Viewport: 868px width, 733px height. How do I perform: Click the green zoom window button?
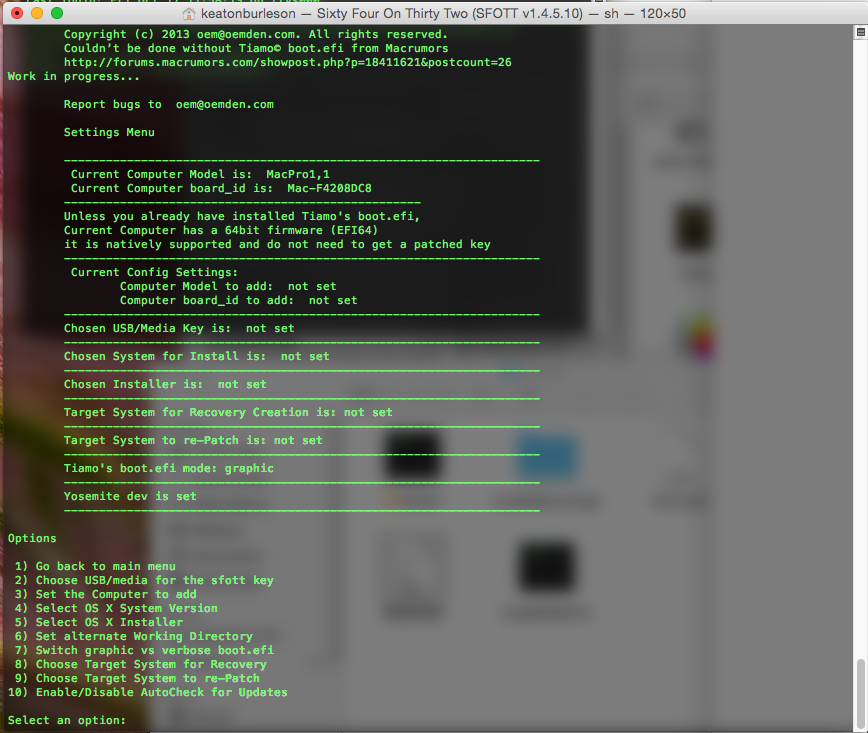pyautogui.click(x=57, y=13)
